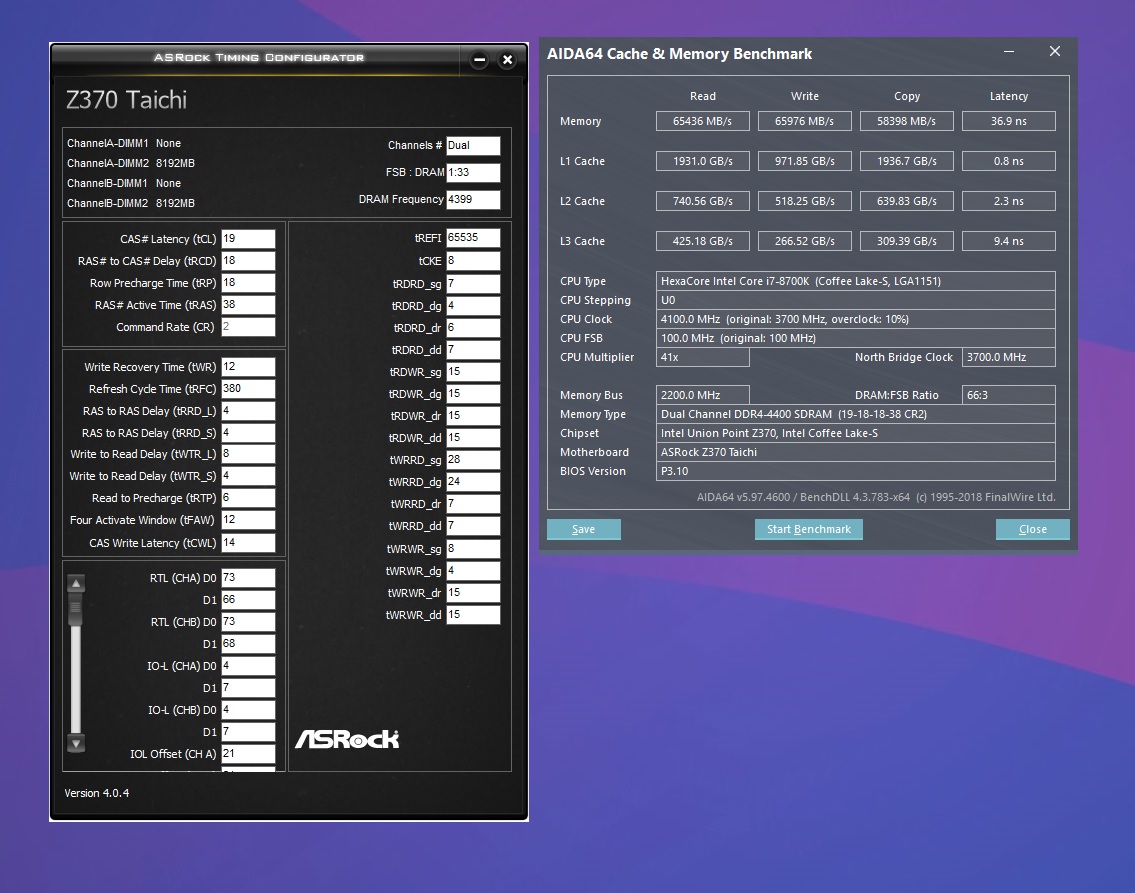This screenshot has height=893, width=1135.
Task: Click the IO-L (CHA) D0 field
Action: tap(248, 666)
